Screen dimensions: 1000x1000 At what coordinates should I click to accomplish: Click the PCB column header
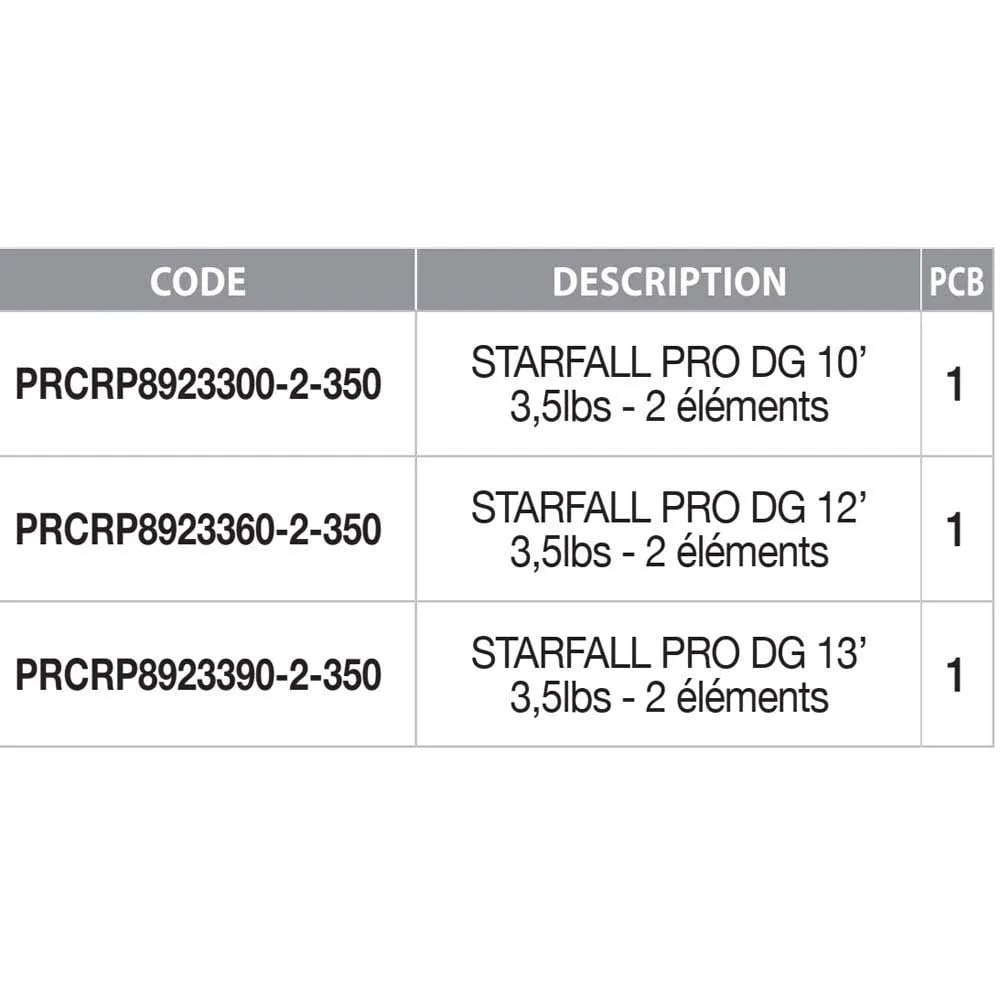(x=956, y=281)
